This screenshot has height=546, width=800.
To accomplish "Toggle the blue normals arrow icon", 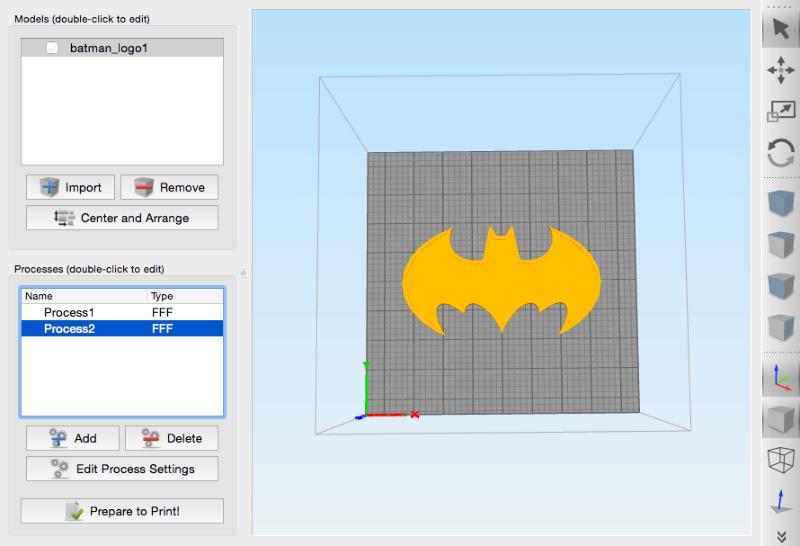I will pos(780,501).
